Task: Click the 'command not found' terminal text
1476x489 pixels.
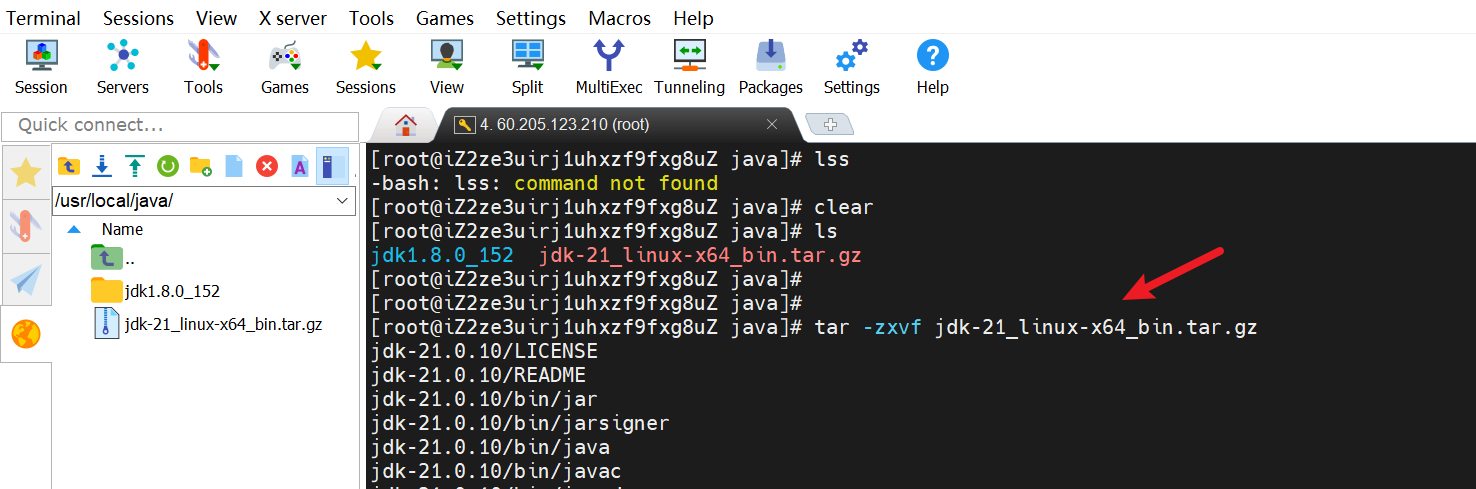Action: click(x=616, y=183)
